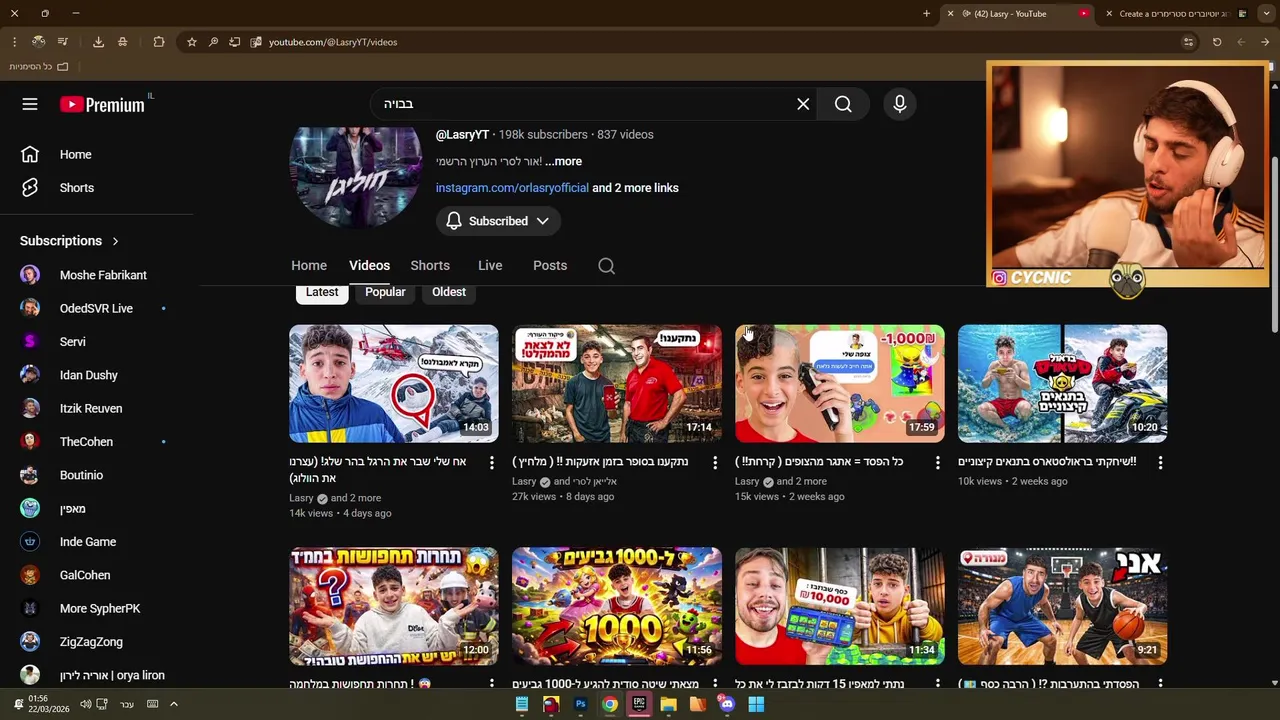Image resolution: width=1280 pixels, height=720 pixels.
Task: Search within channel using tab-bar magnifier
Action: pyautogui.click(x=606, y=266)
